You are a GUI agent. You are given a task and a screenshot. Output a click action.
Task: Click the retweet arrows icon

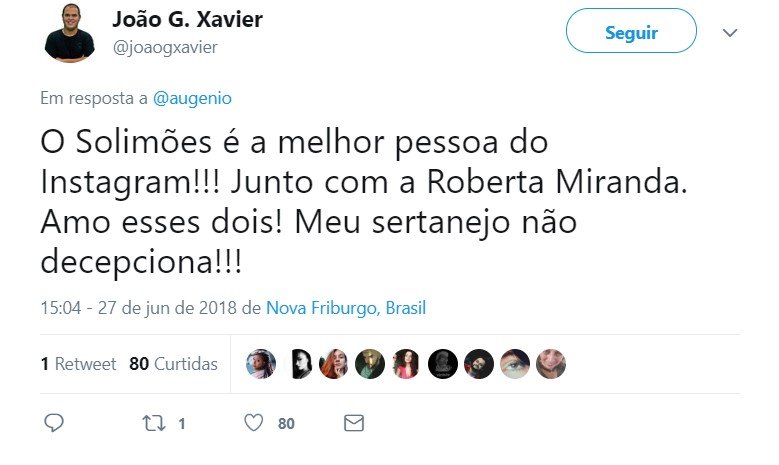[154, 423]
